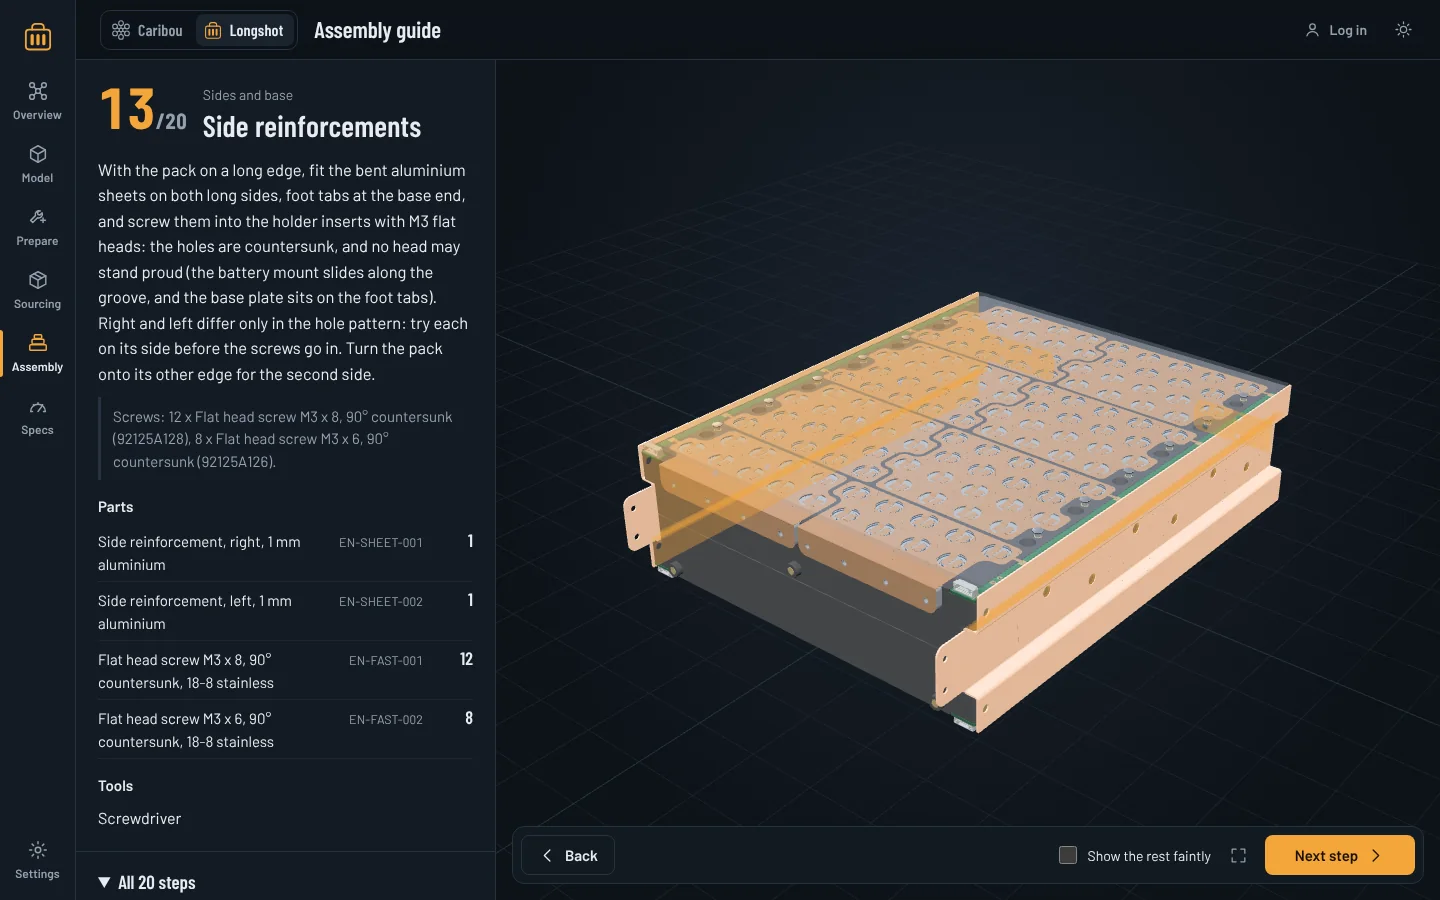
Task: Click part number EN-SHEET-001
Action: [x=381, y=542]
